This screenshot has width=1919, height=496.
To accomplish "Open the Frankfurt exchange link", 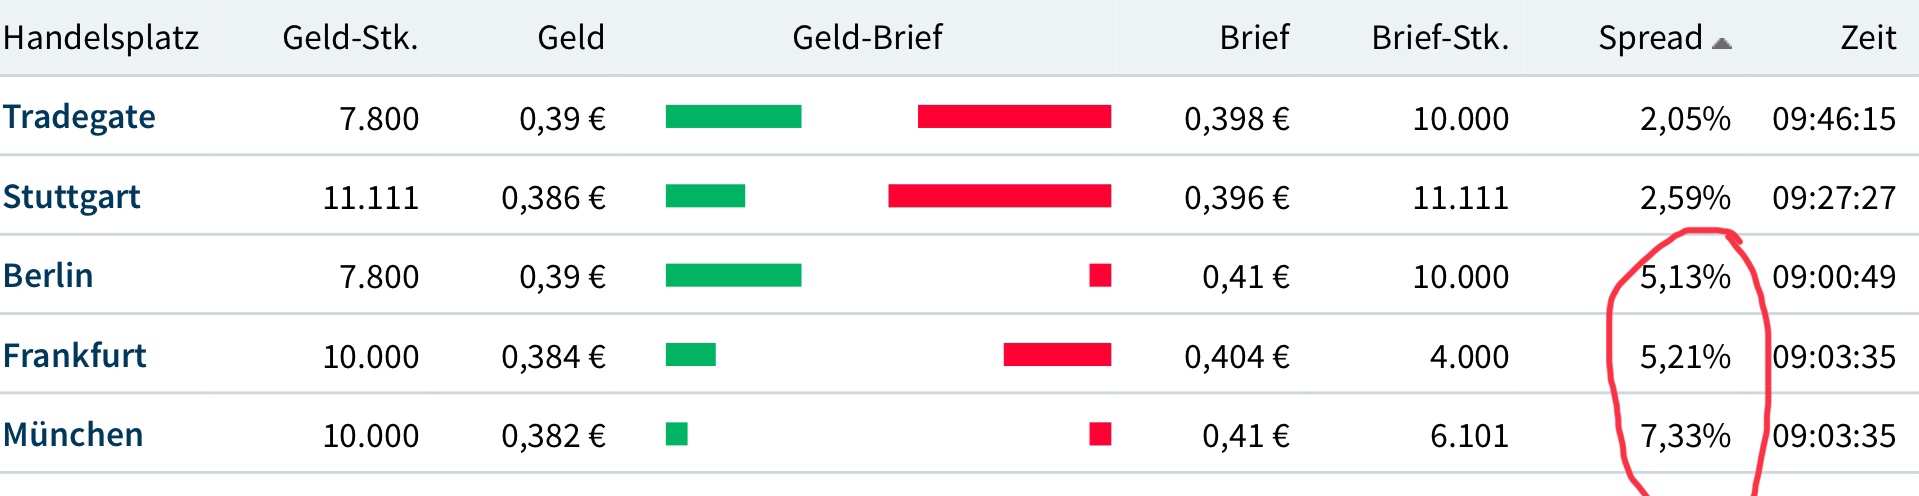I will 74,356.
